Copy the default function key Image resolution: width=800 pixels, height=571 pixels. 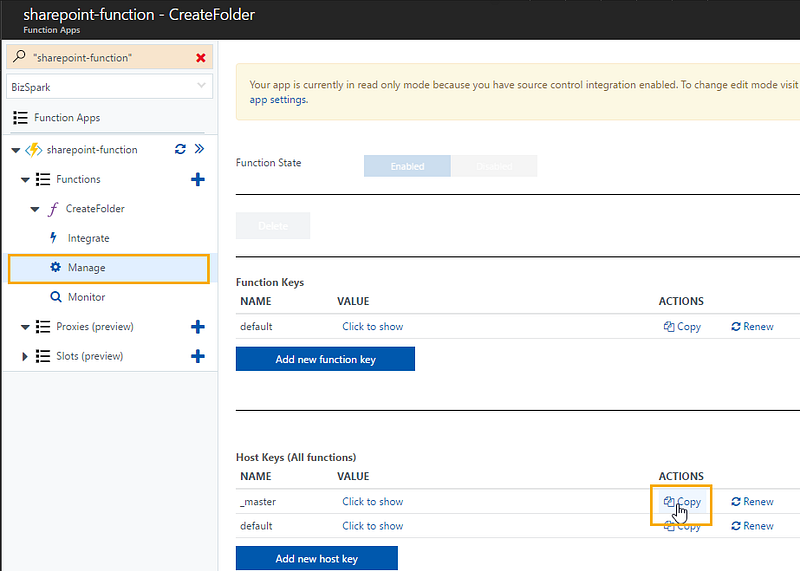click(682, 327)
